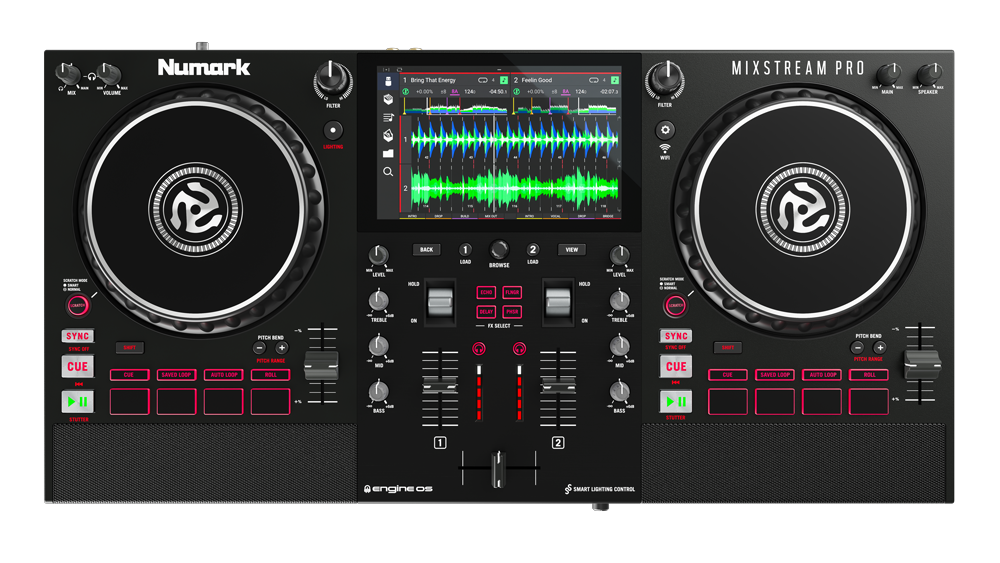Click the pitch bend plus on left deck
1000x563 pixels.
coord(281,348)
